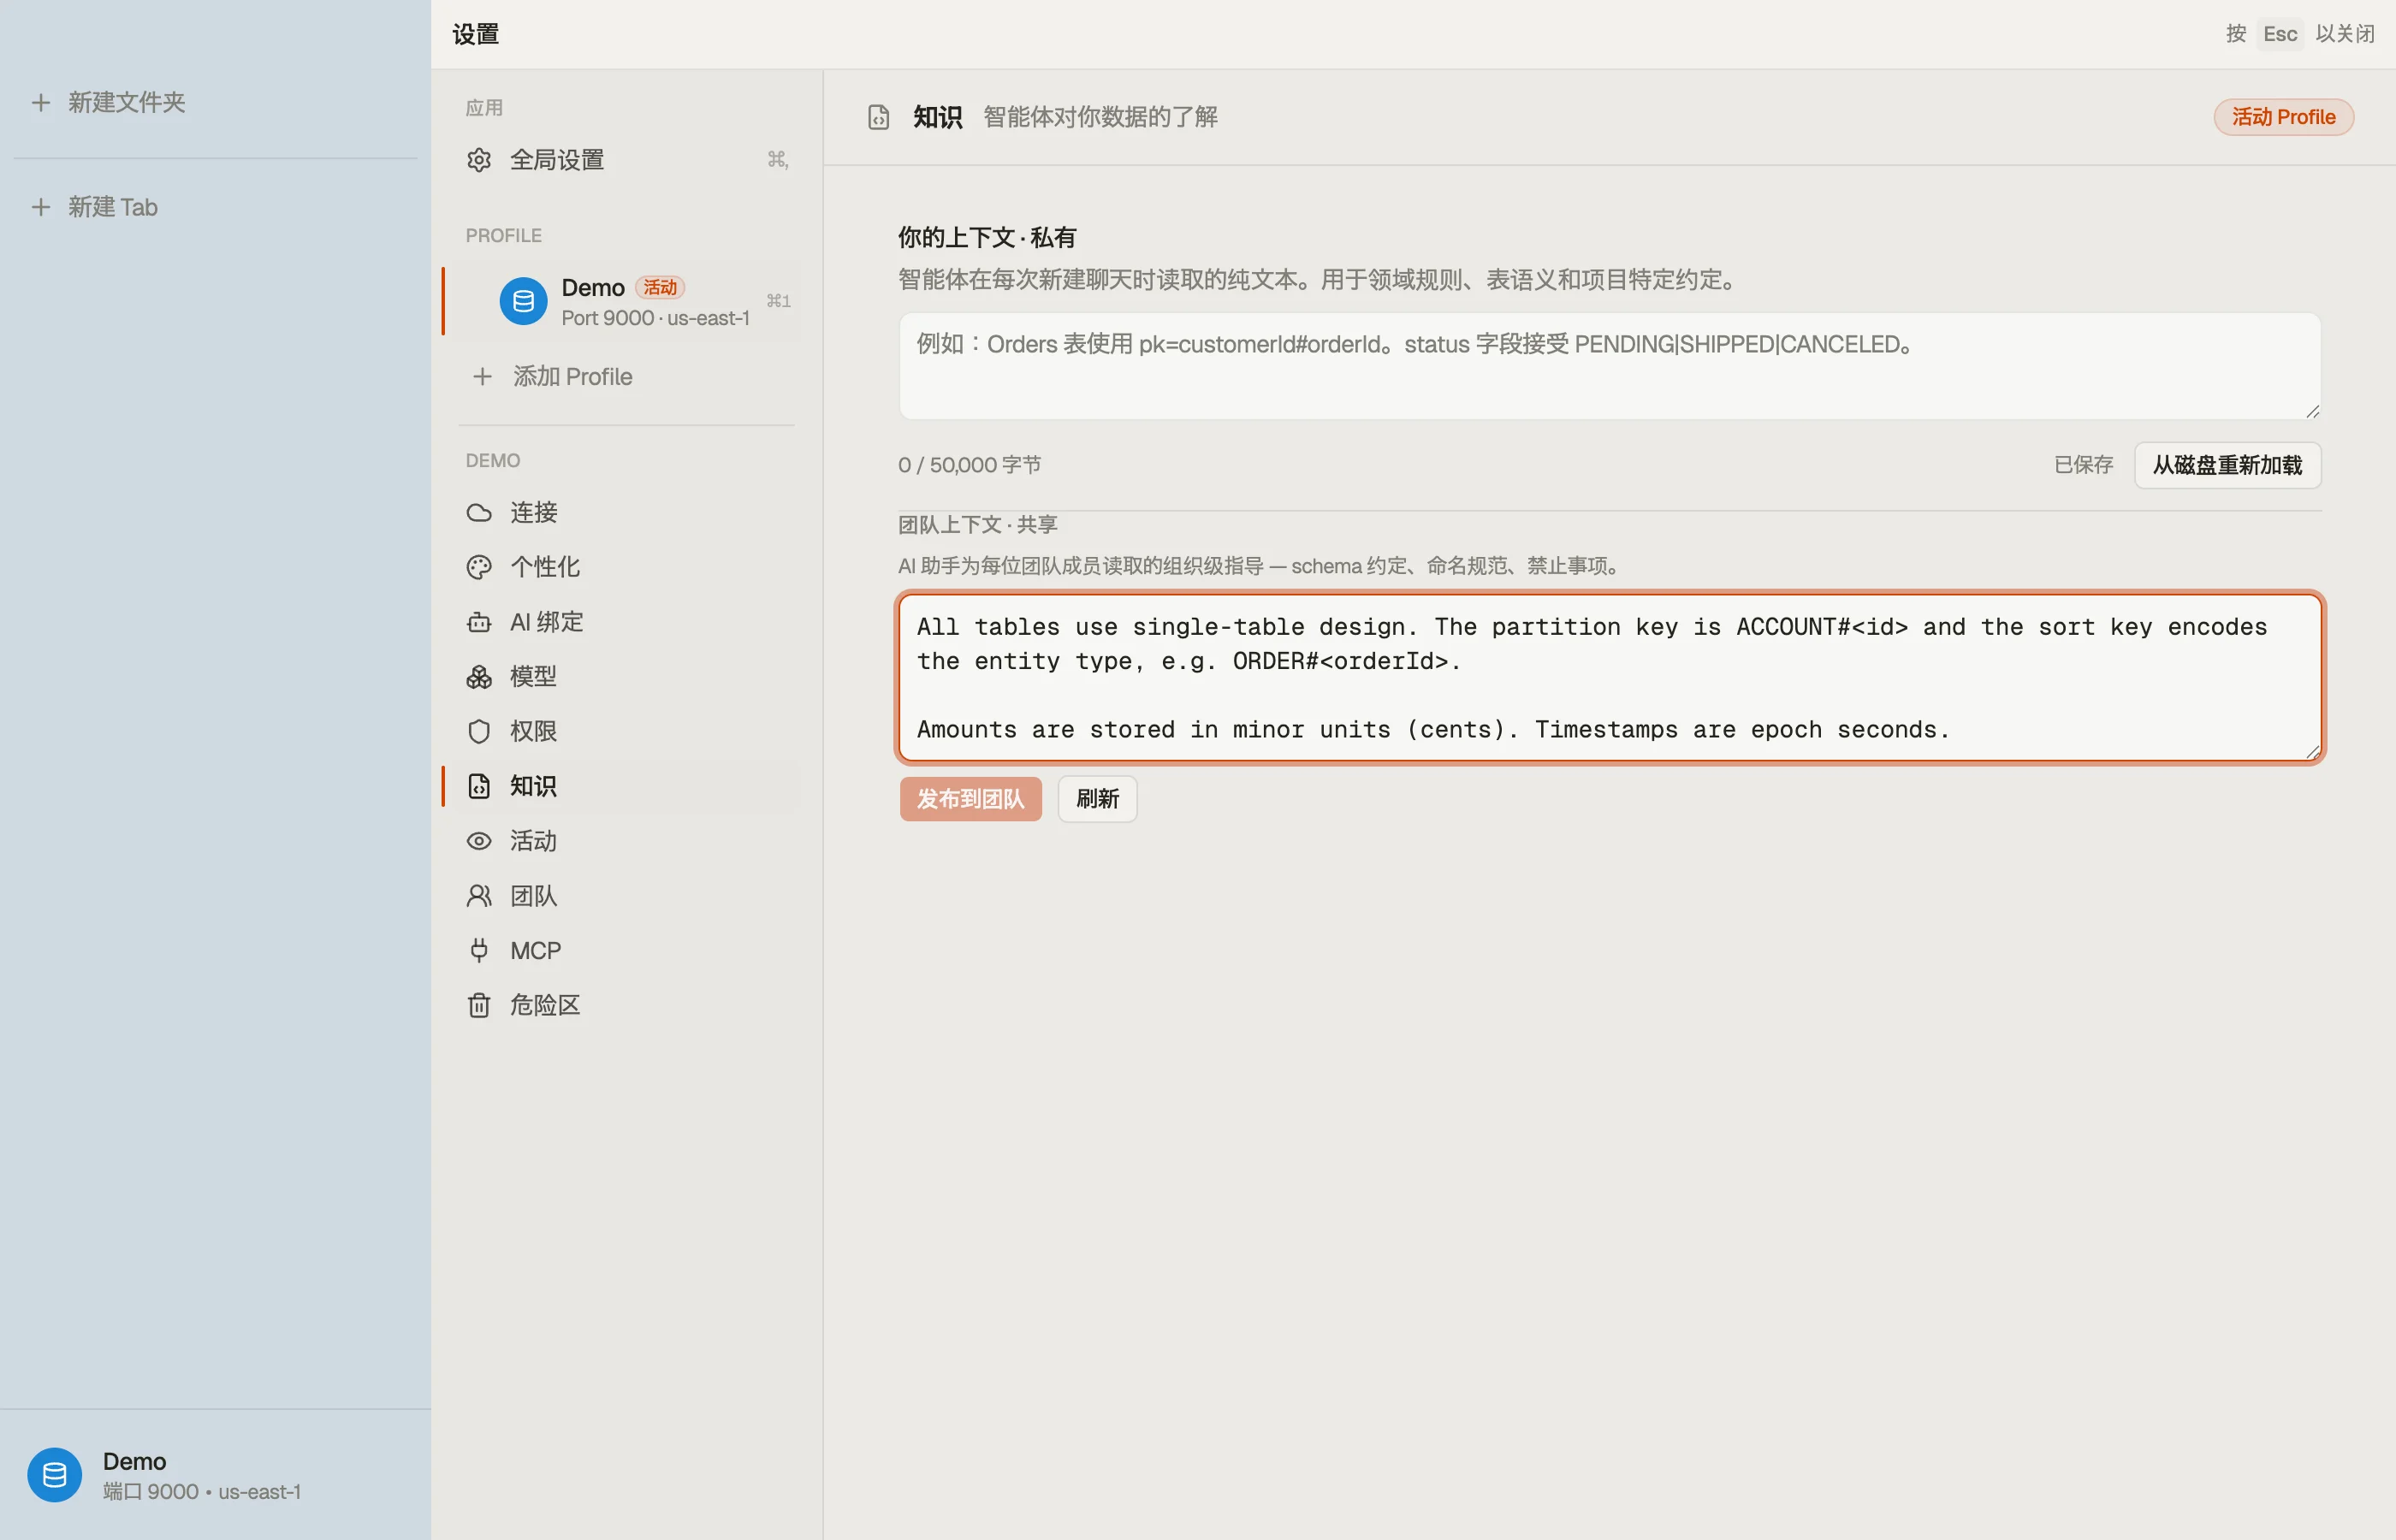This screenshot has width=2396, height=1540.
Task: Click the plug icon next to MCP
Action: 479,950
